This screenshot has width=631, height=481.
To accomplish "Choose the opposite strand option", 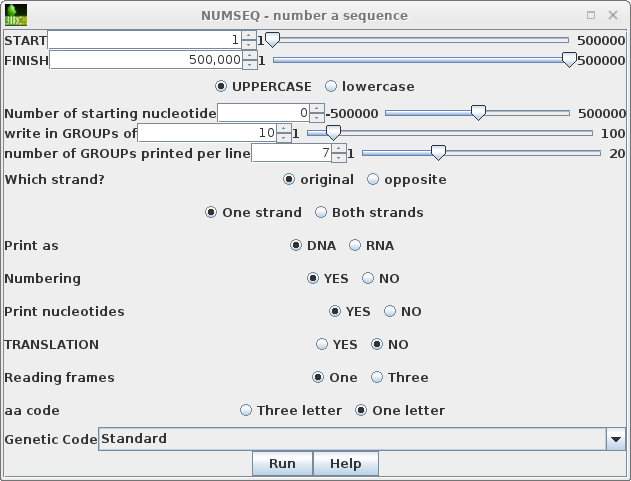I will [373, 180].
